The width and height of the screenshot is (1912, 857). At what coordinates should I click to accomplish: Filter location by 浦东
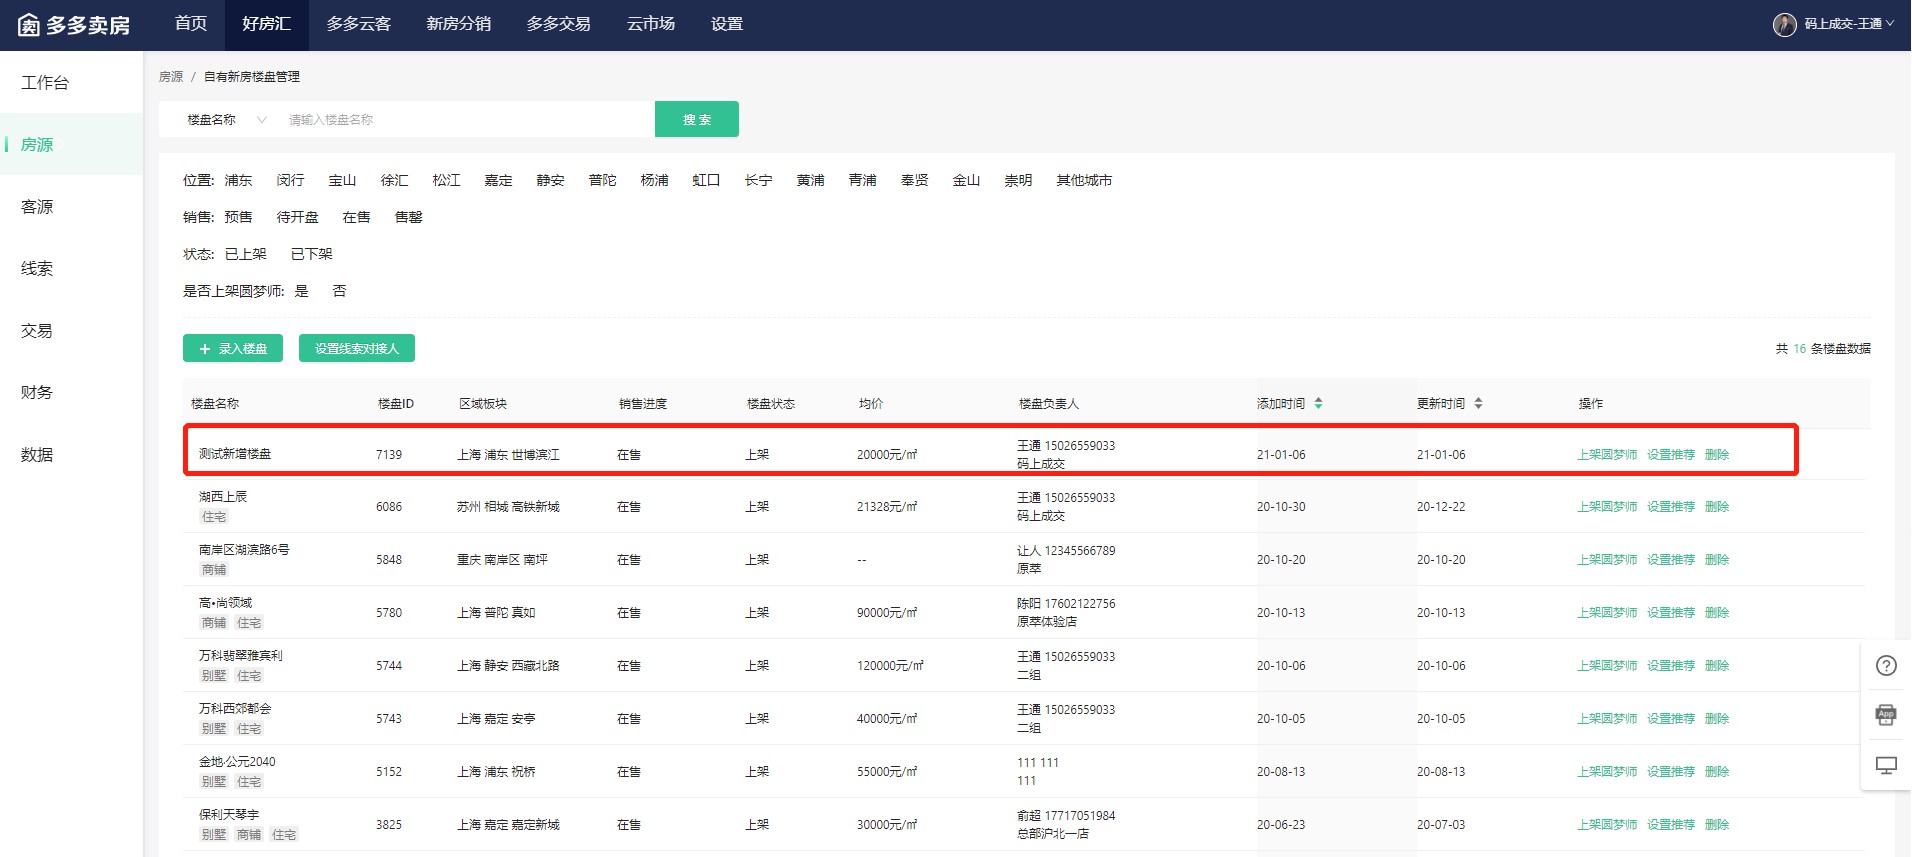click(238, 180)
